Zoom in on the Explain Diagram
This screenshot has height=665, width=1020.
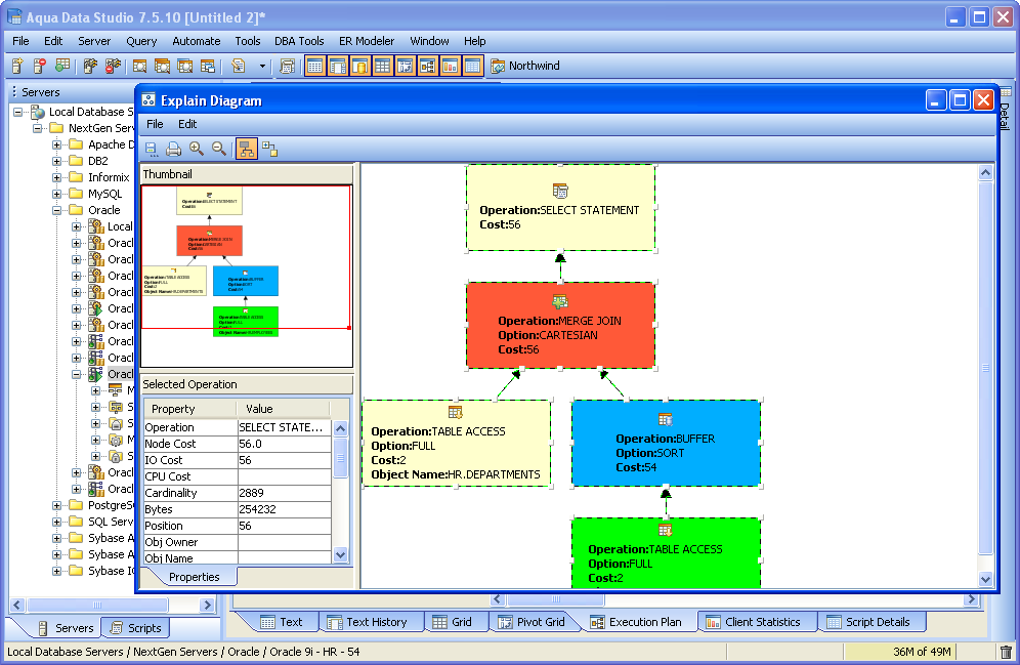[x=196, y=149]
